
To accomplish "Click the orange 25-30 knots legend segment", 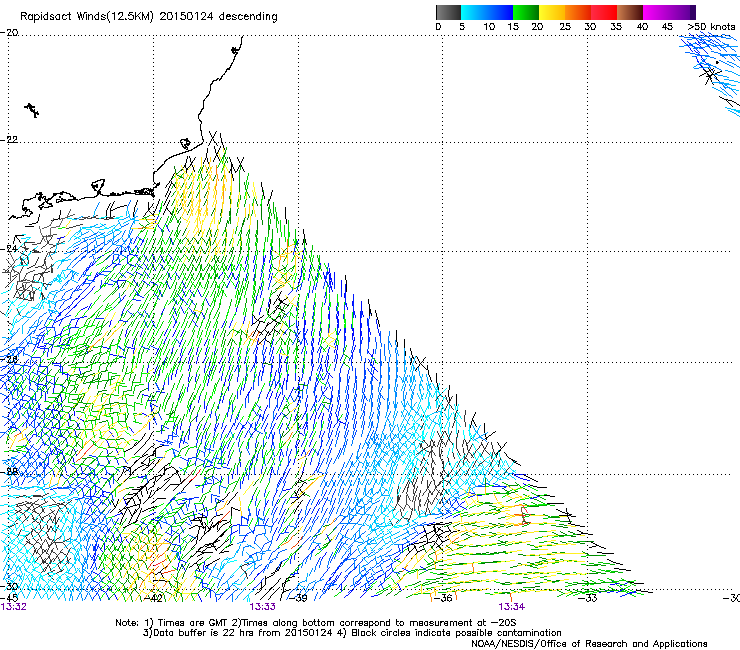I will point(578,12).
